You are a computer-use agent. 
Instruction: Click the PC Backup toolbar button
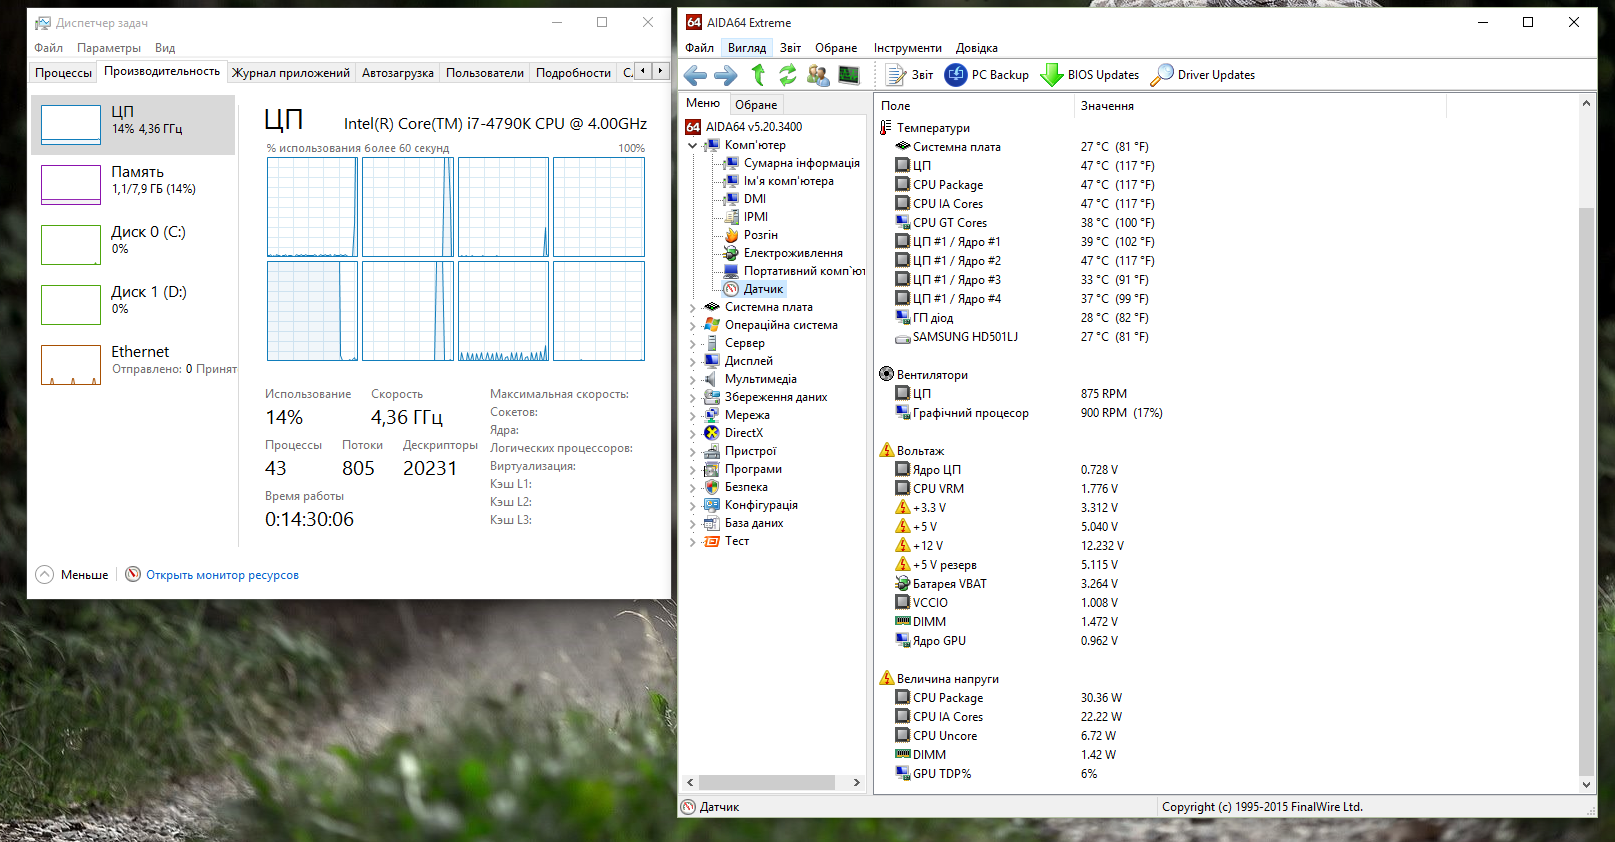click(x=986, y=75)
